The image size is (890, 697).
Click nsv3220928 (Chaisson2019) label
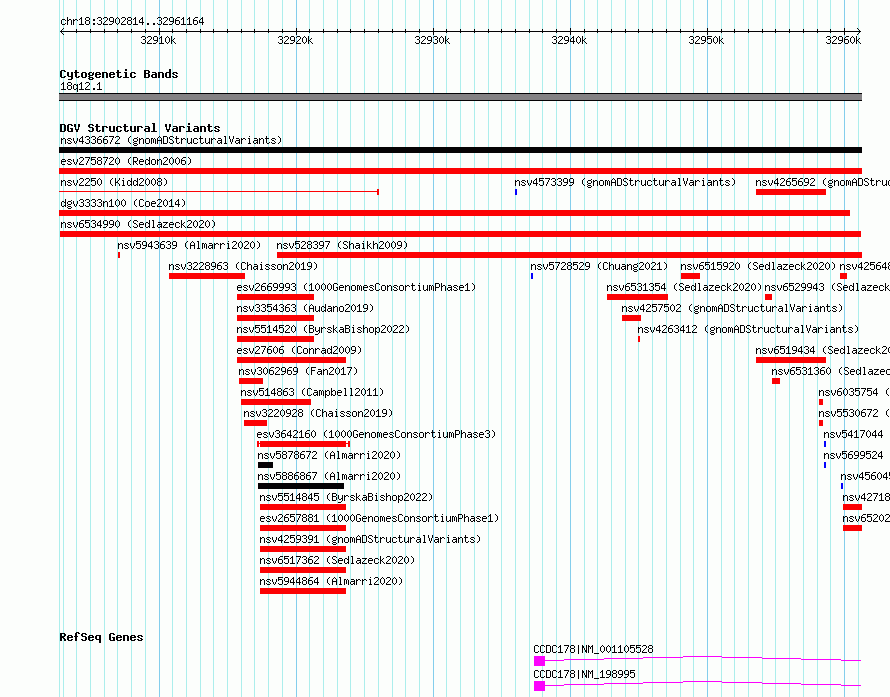(x=318, y=413)
